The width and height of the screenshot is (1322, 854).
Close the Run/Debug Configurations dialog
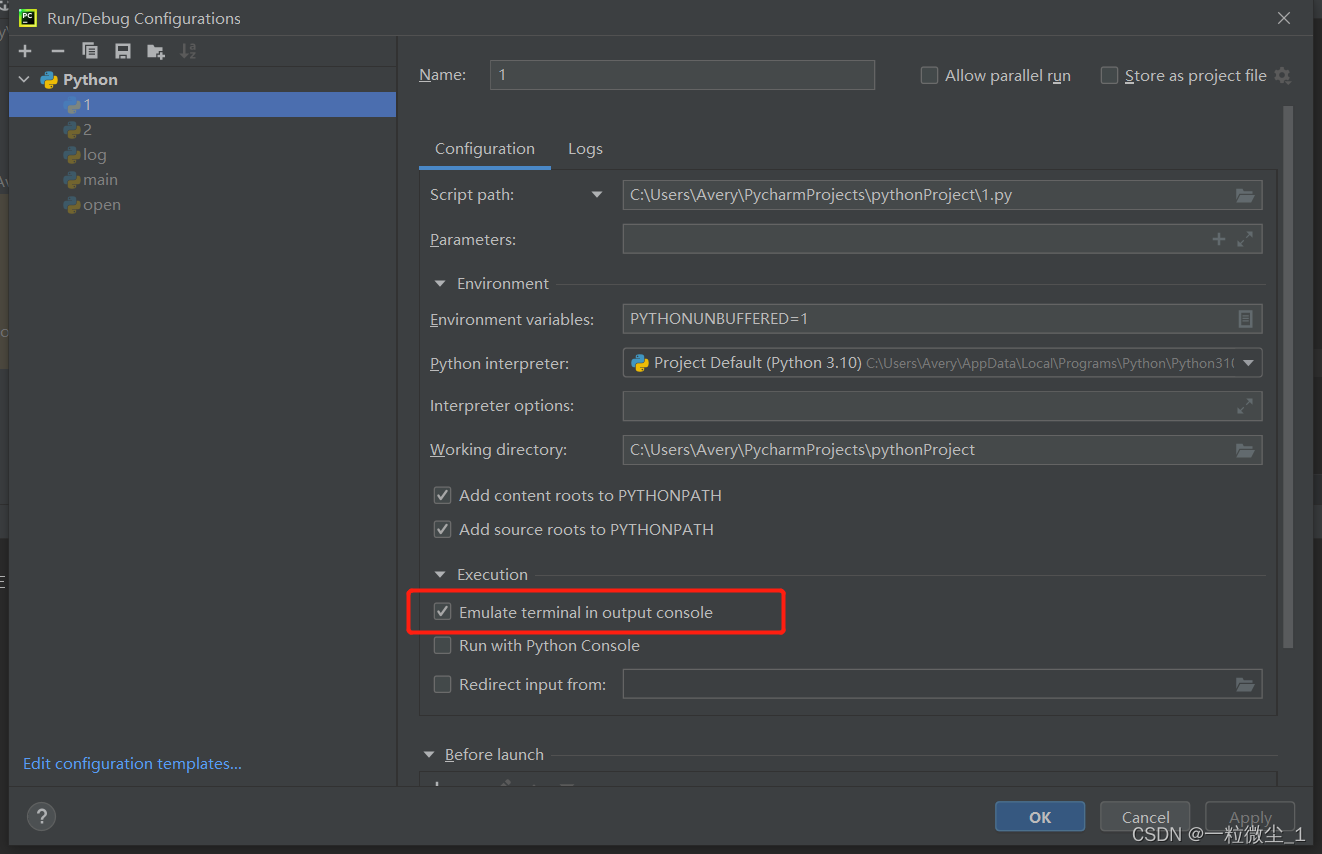(1284, 18)
